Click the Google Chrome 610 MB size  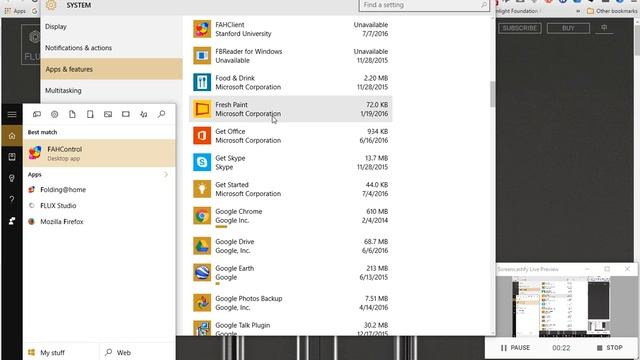377,211
